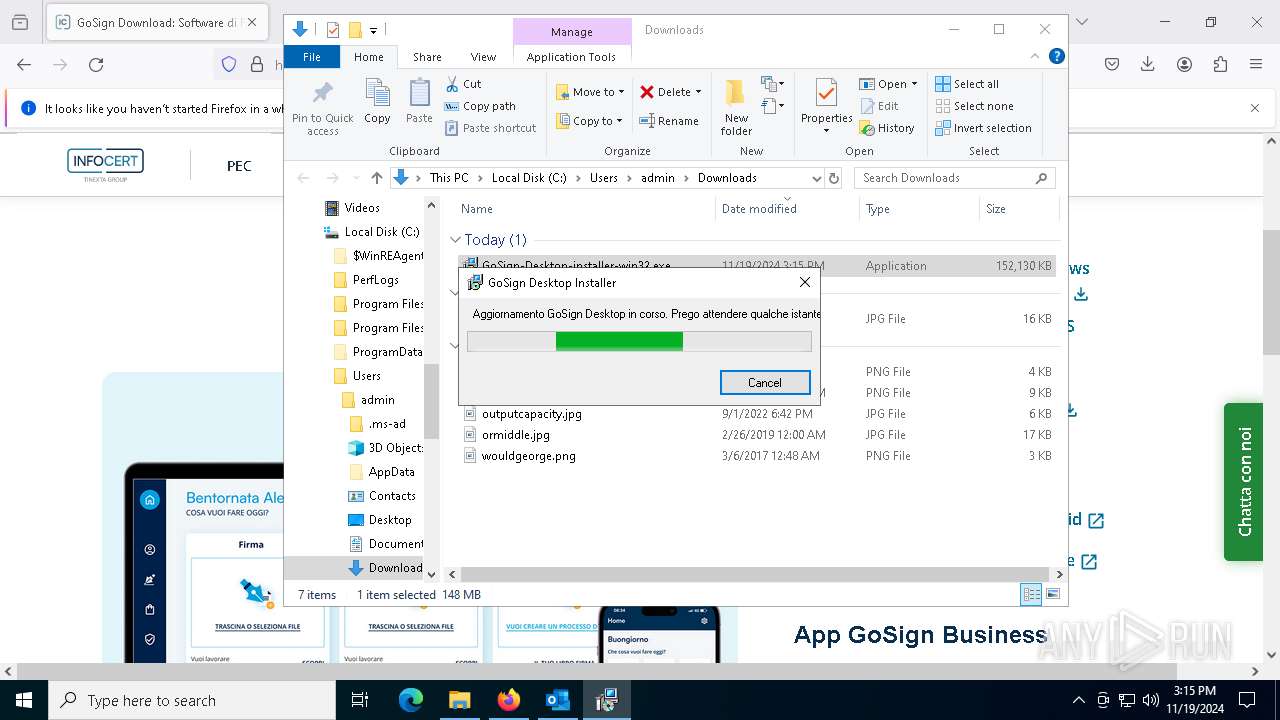This screenshot has width=1280, height=720.
Task: Open file History from the ribbon
Action: (886, 128)
